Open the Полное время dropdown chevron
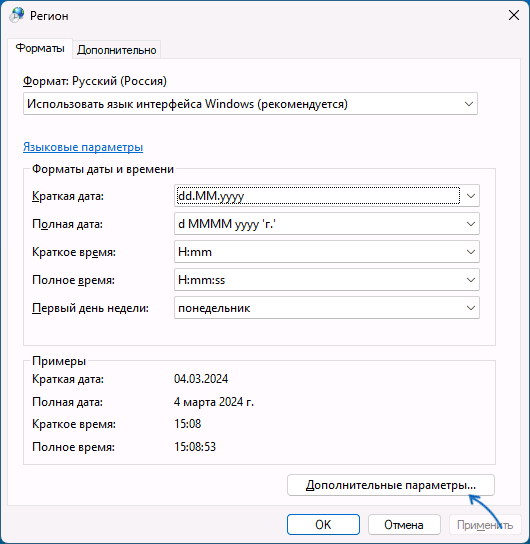Image resolution: width=530 pixels, height=544 pixels. point(471,280)
